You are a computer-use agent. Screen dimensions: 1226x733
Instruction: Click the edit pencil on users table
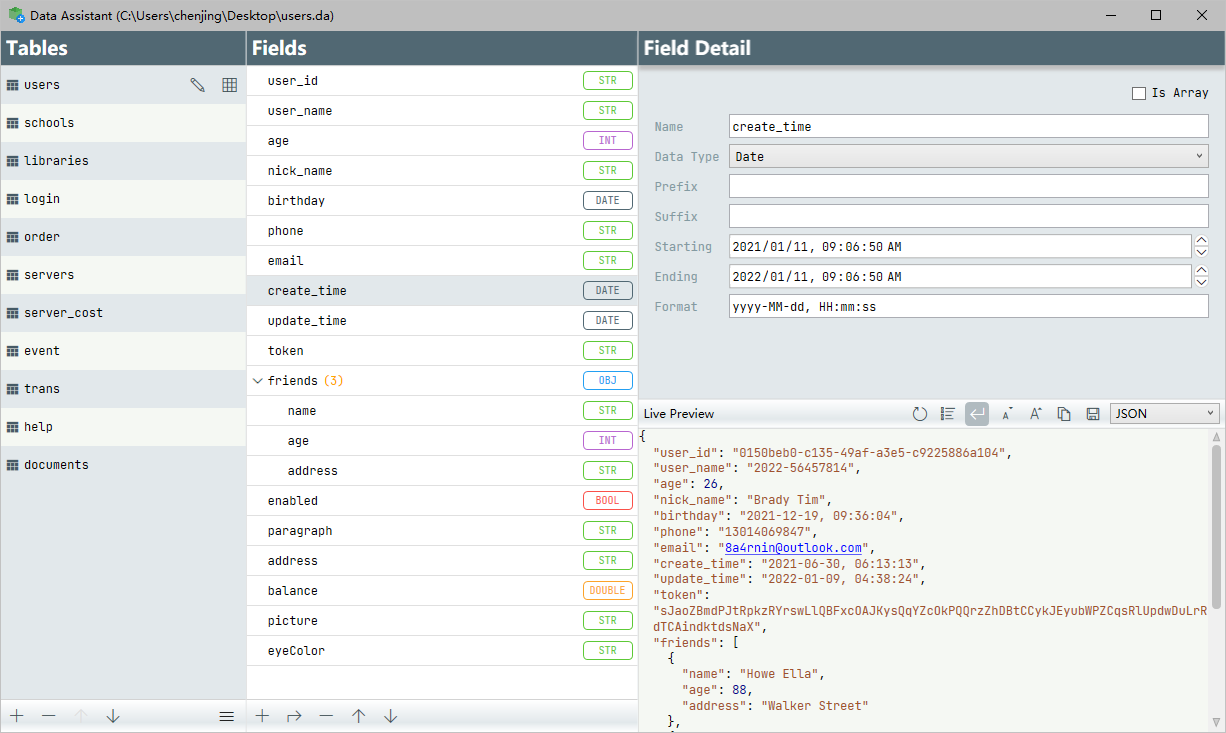[198, 85]
